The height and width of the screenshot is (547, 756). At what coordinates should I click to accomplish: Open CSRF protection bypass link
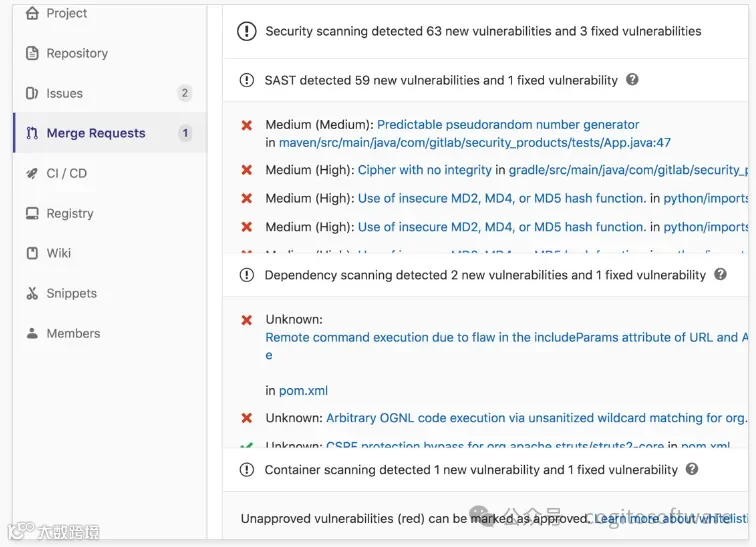coord(495,445)
